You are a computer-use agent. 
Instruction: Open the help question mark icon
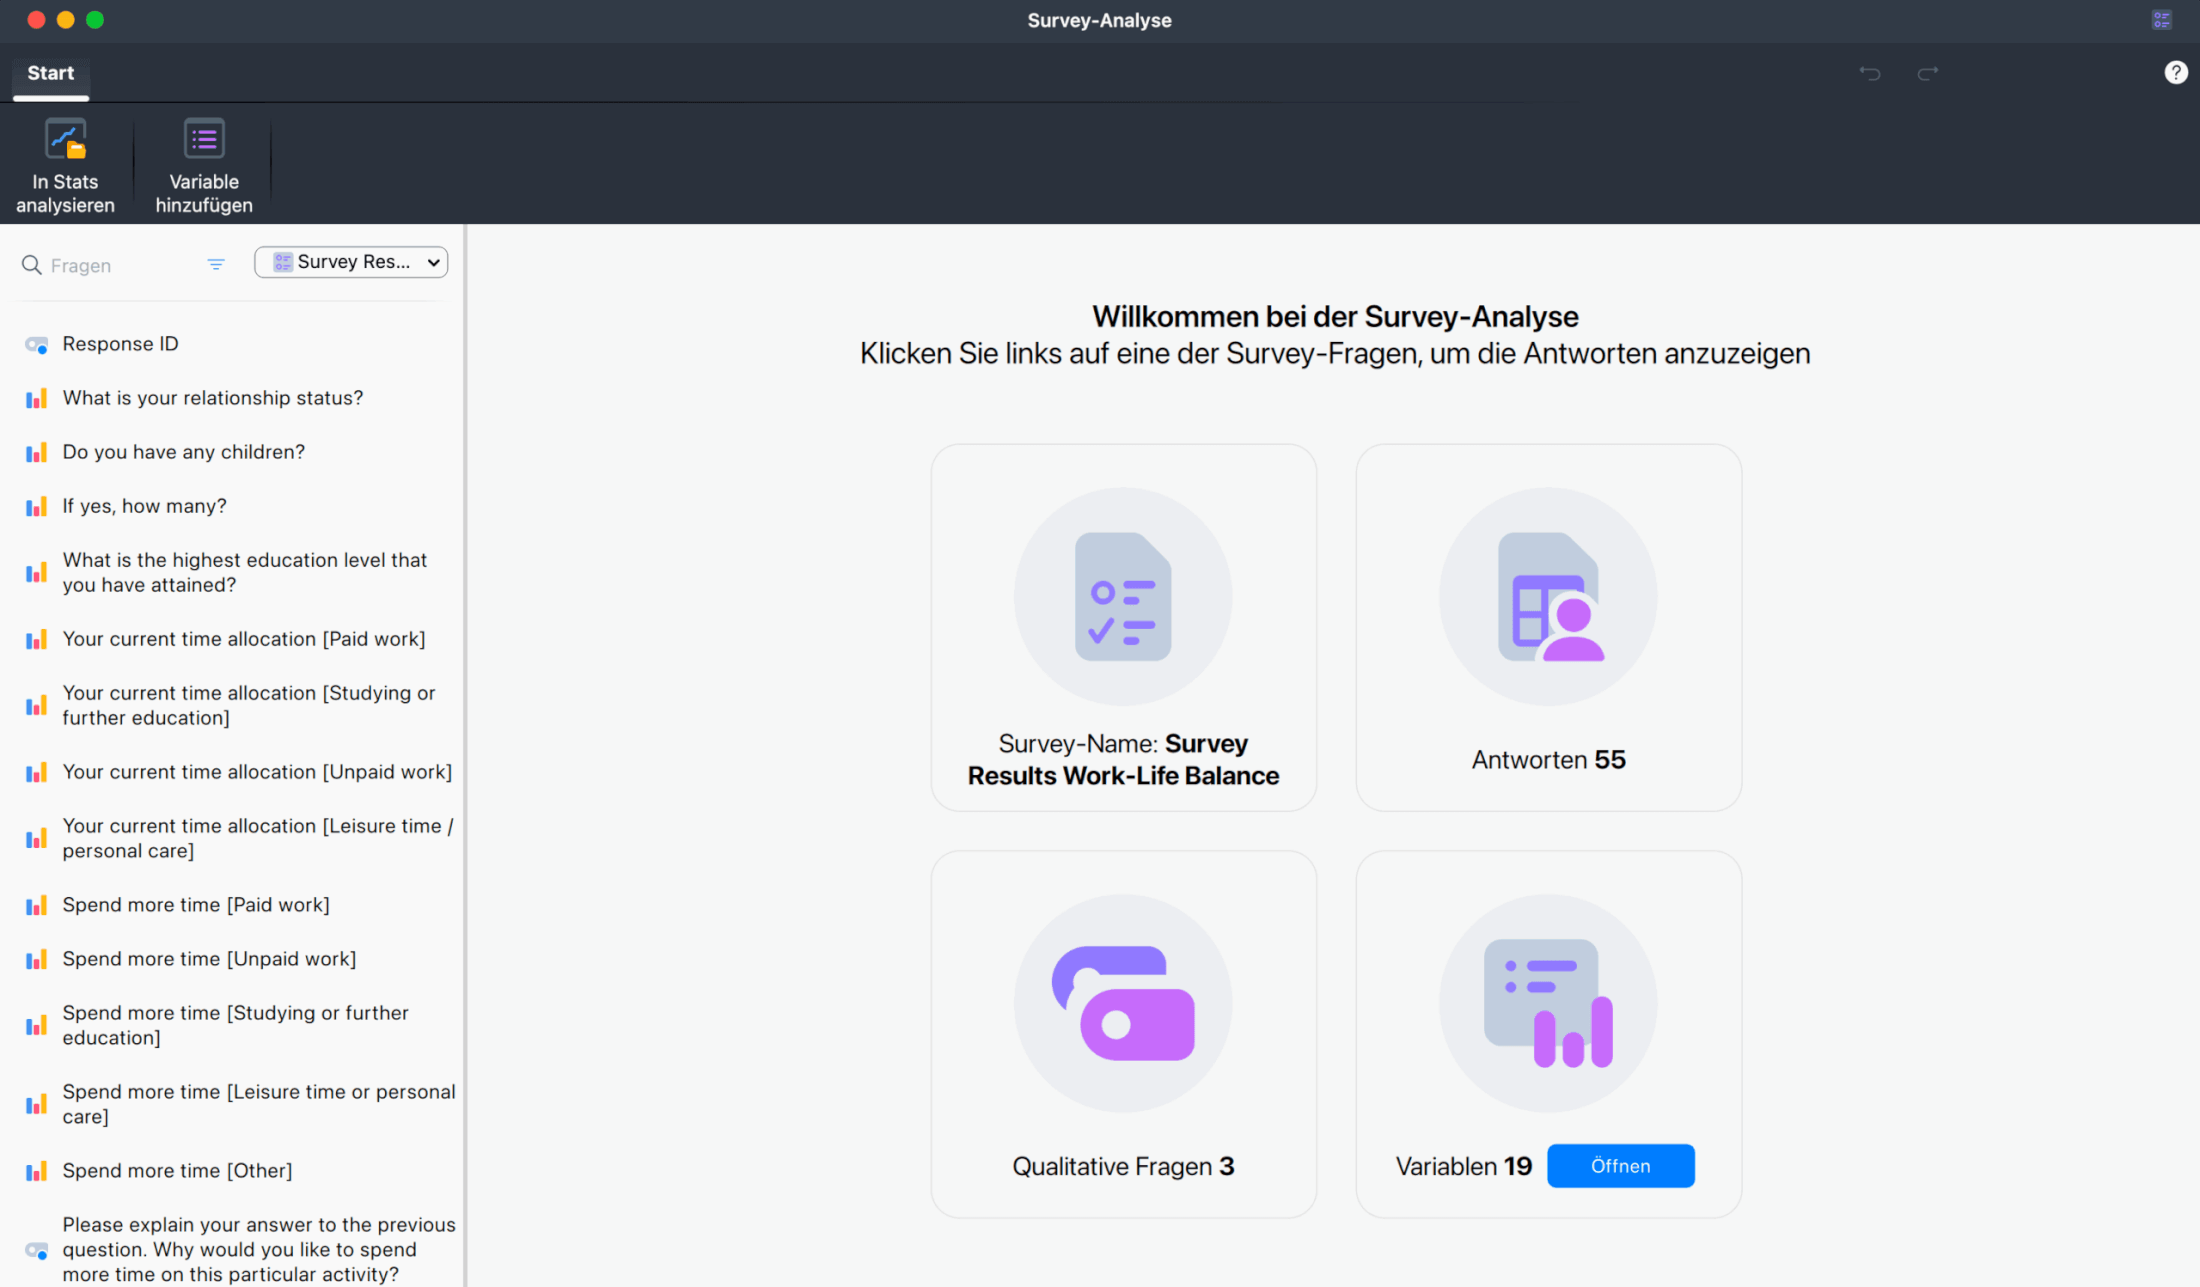click(2176, 72)
